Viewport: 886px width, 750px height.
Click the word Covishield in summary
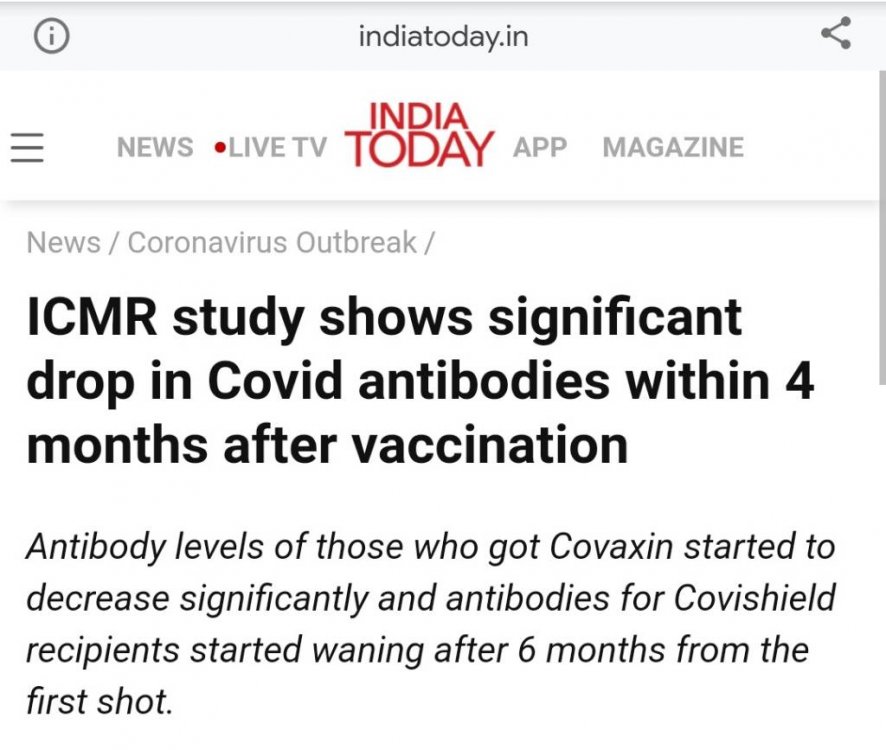tap(755, 598)
